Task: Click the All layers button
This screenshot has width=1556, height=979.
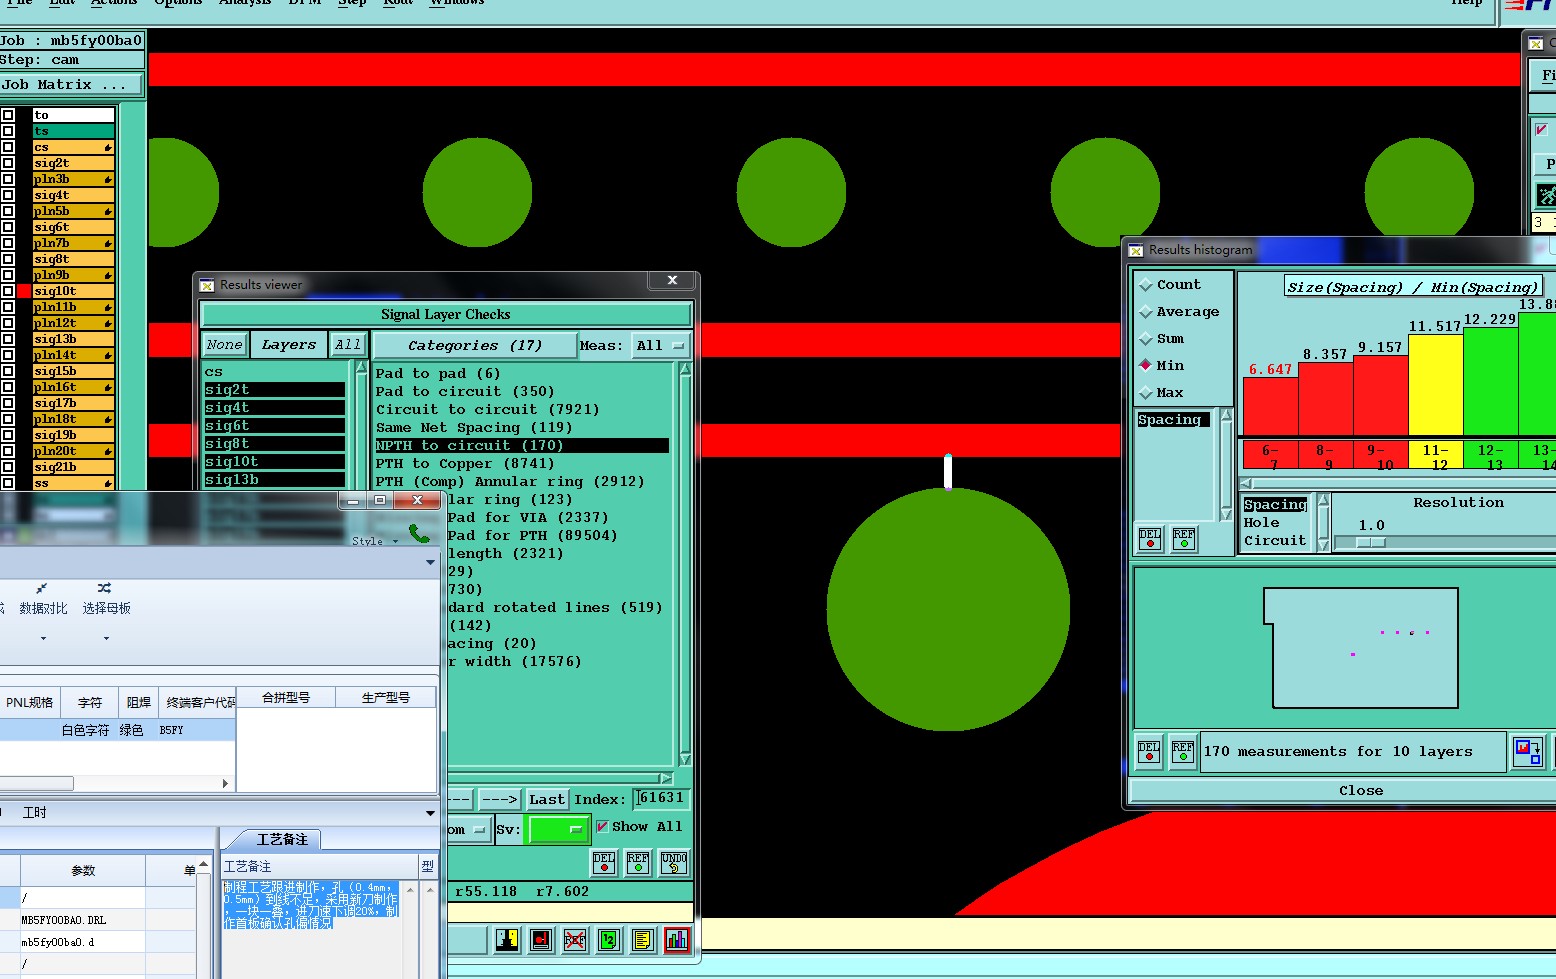Action: click(347, 345)
